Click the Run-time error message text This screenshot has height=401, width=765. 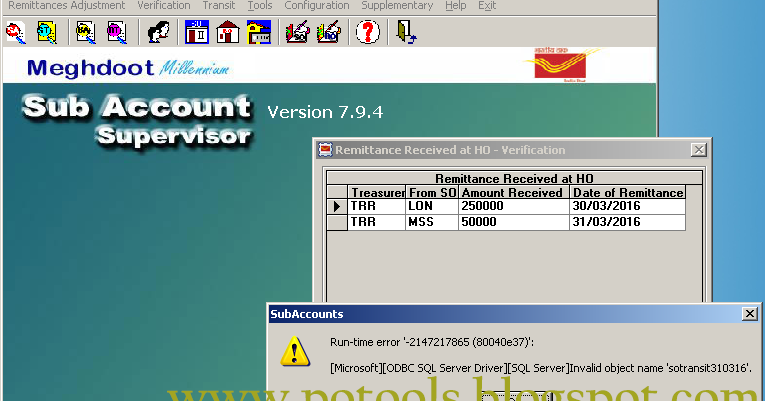[x=432, y=342]
